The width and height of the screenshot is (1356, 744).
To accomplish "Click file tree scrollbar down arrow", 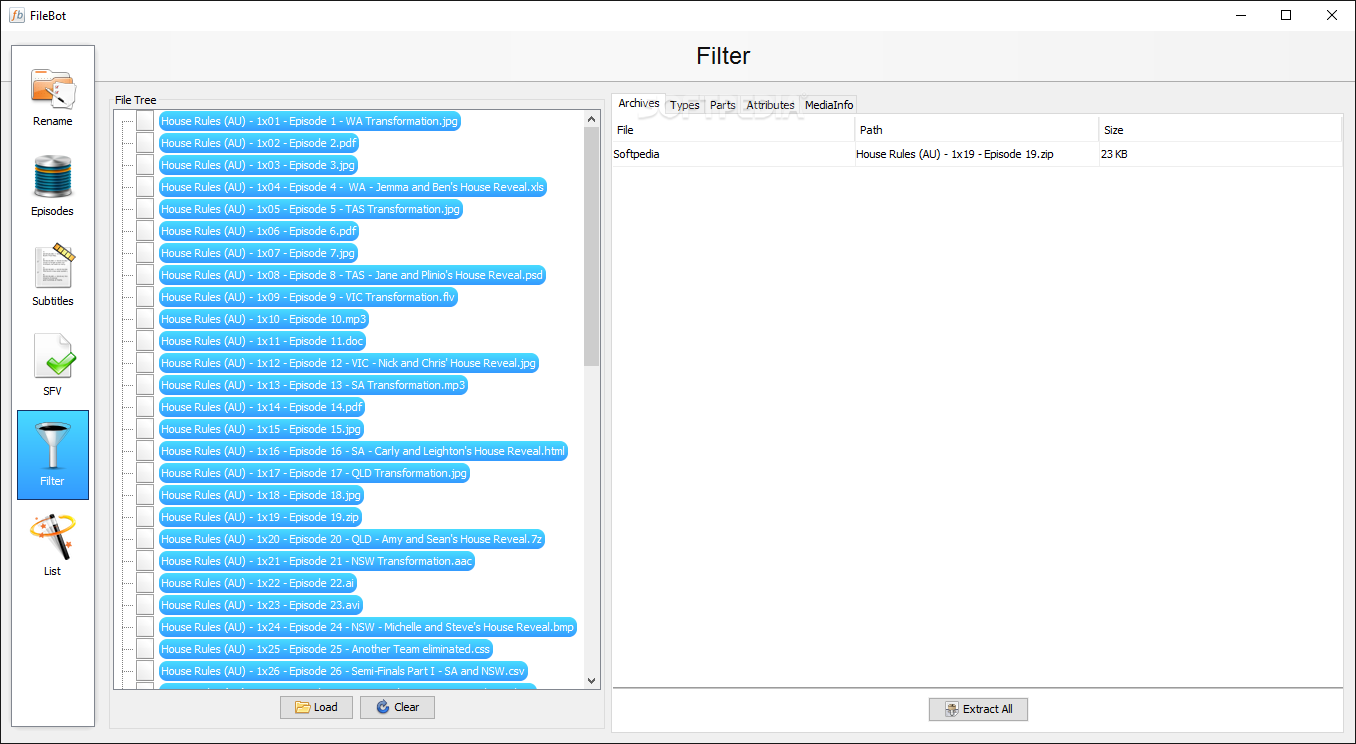I will (x=591, y=680).
